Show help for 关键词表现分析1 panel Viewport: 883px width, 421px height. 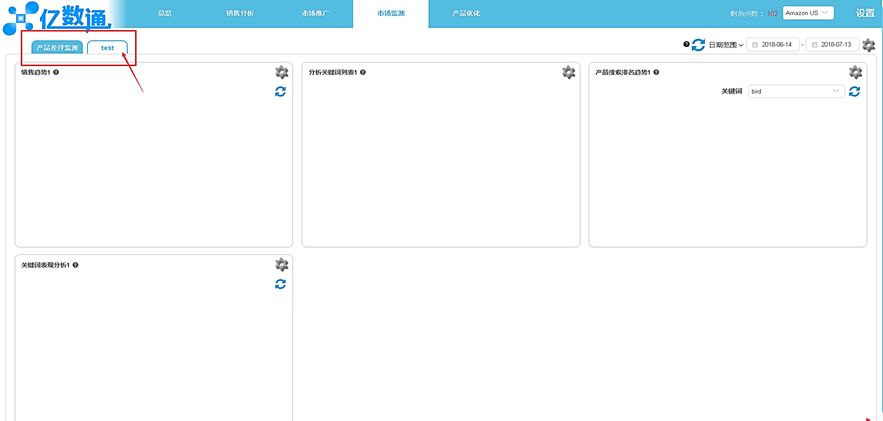[75, 265]
